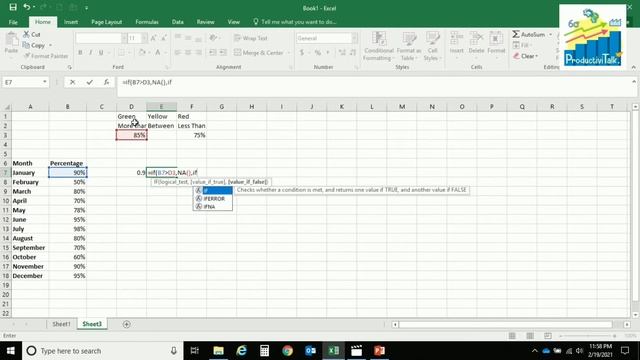
Task: Expand the Clipboard group dialog launcher
Action: tap(70, 67)
